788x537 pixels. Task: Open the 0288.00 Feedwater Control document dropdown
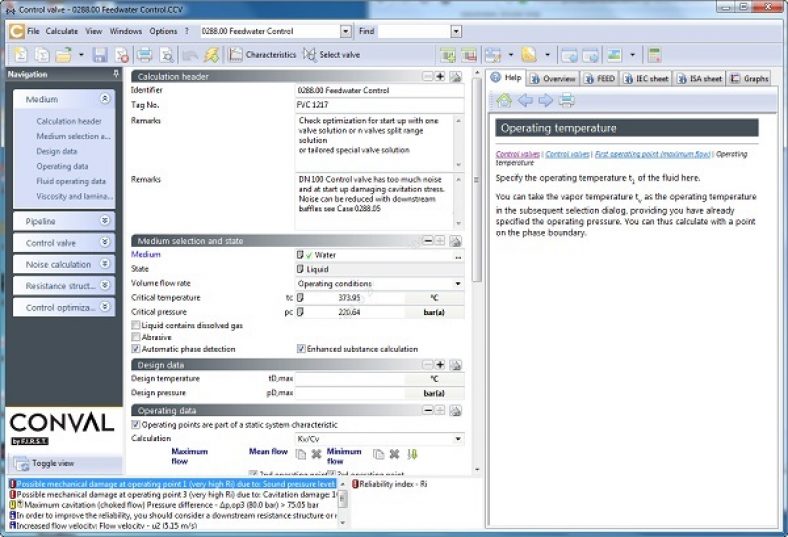[345, 31]
